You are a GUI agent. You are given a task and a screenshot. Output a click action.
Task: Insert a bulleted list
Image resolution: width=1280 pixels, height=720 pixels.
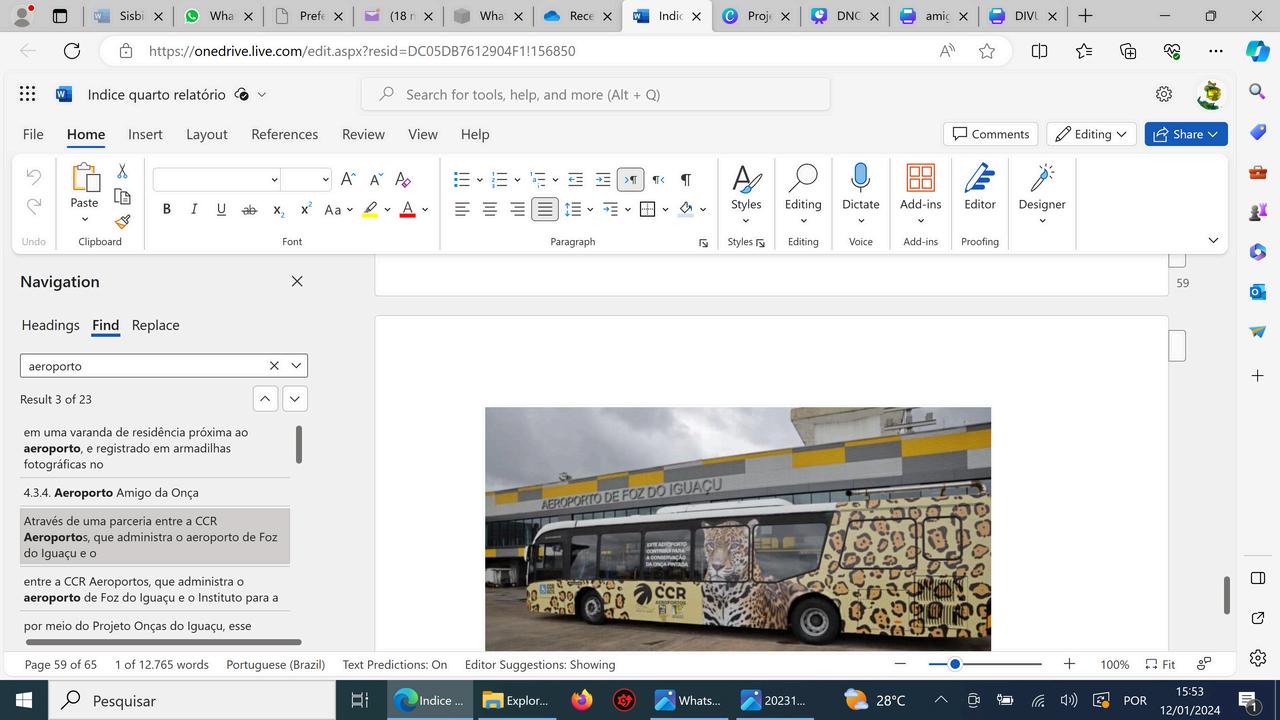point(461,180)
